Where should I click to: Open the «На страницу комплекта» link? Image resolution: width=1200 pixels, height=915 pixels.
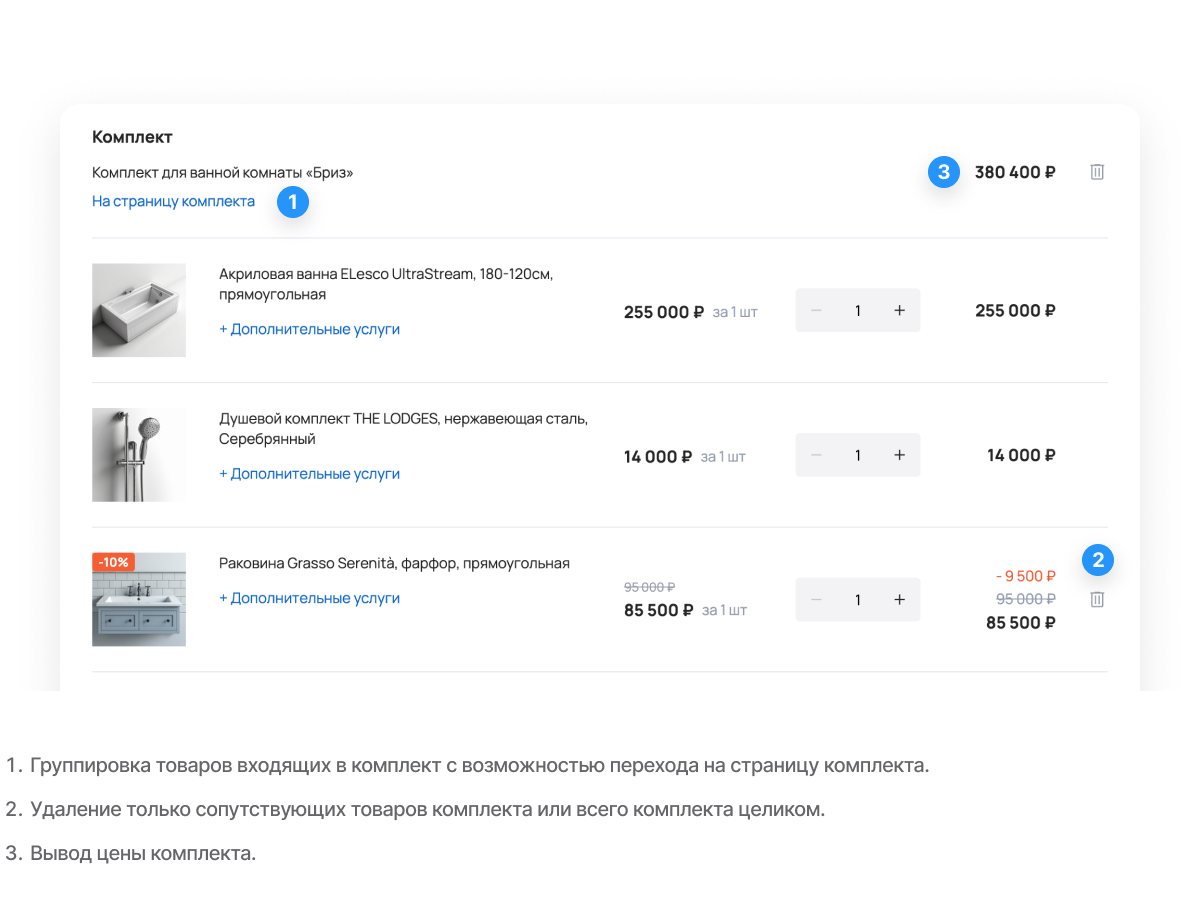[x=173, y=201]
